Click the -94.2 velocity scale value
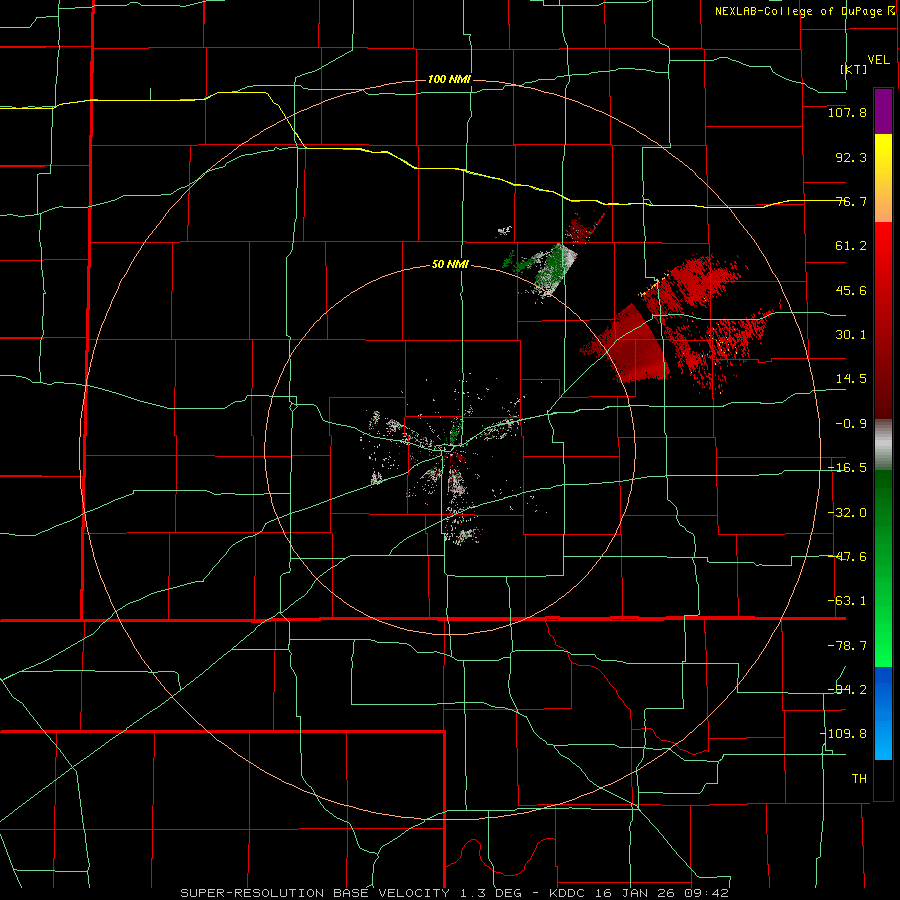 coord(847,690)
